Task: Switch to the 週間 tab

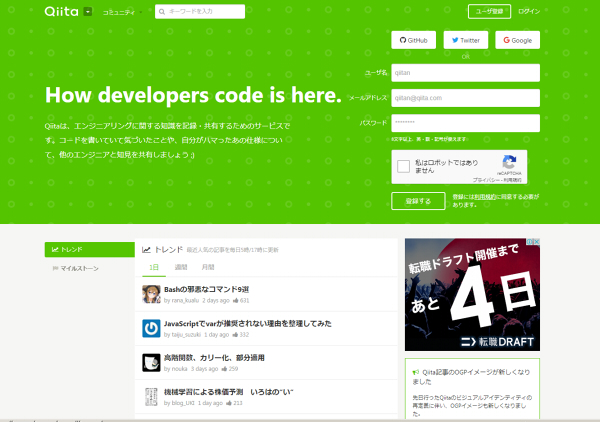Action: pos(181,267)
